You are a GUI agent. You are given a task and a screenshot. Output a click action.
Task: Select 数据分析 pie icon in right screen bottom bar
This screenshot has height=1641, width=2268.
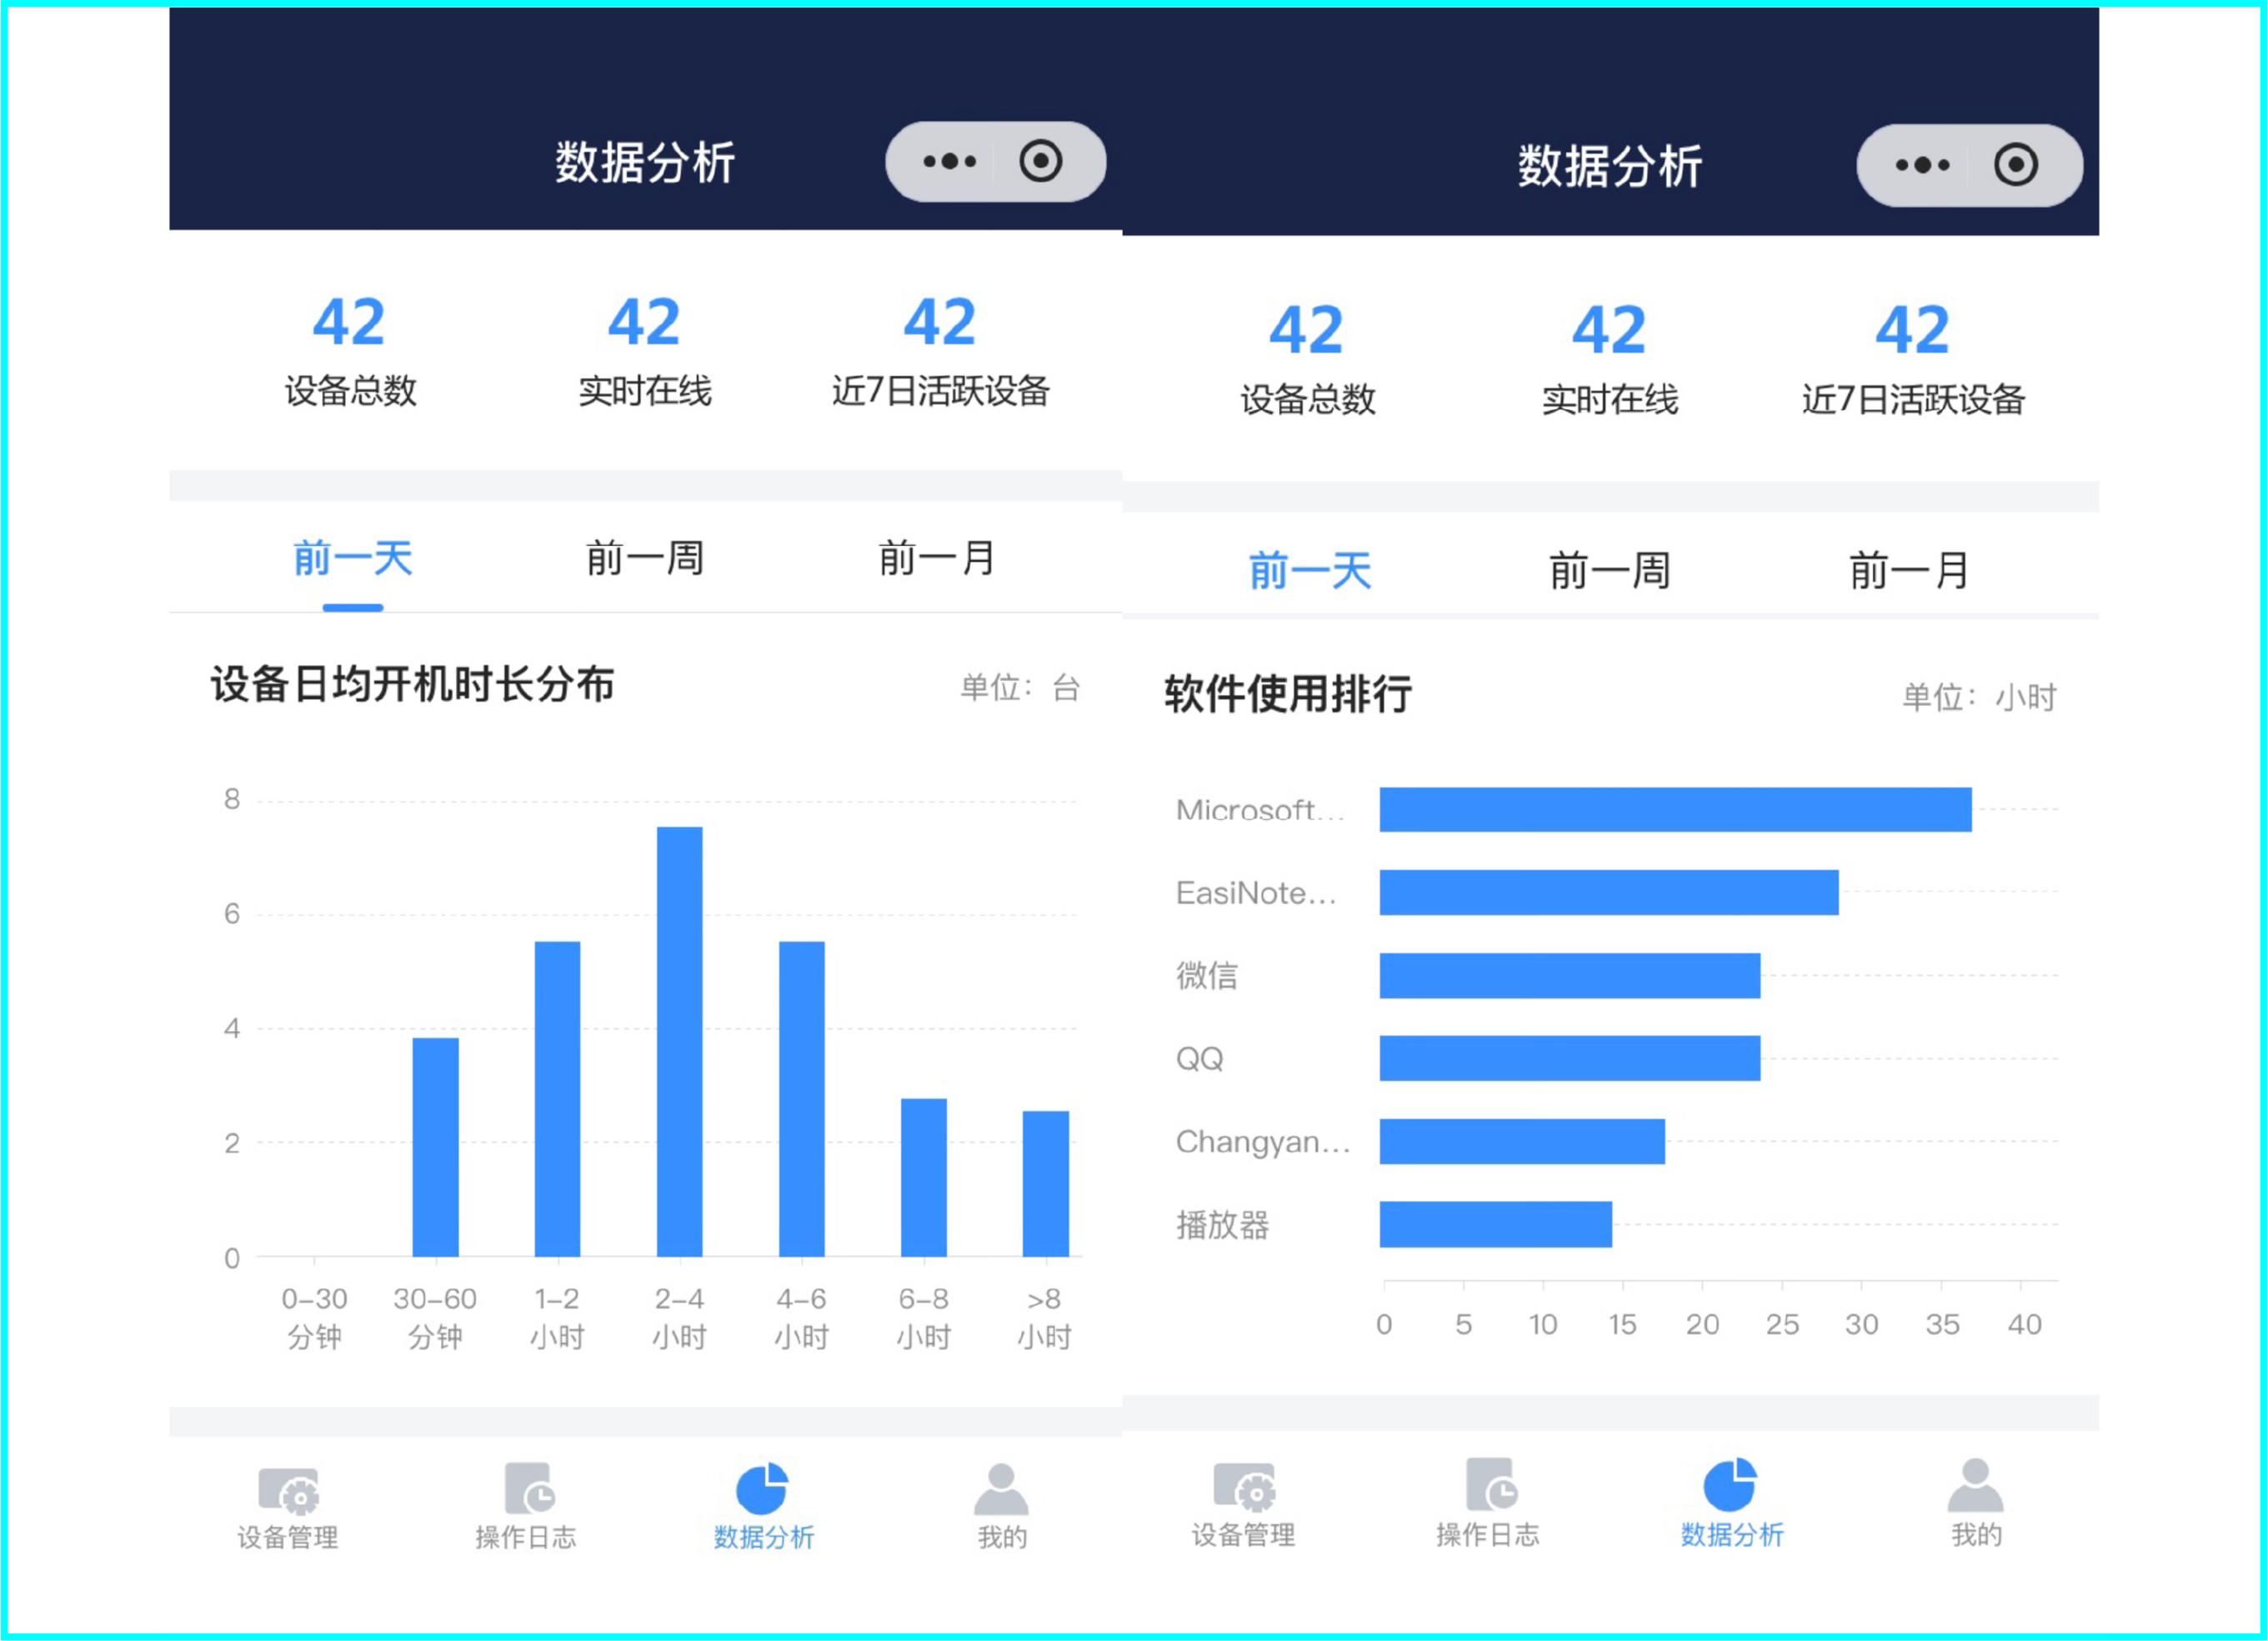(x=1730, y=1484)
